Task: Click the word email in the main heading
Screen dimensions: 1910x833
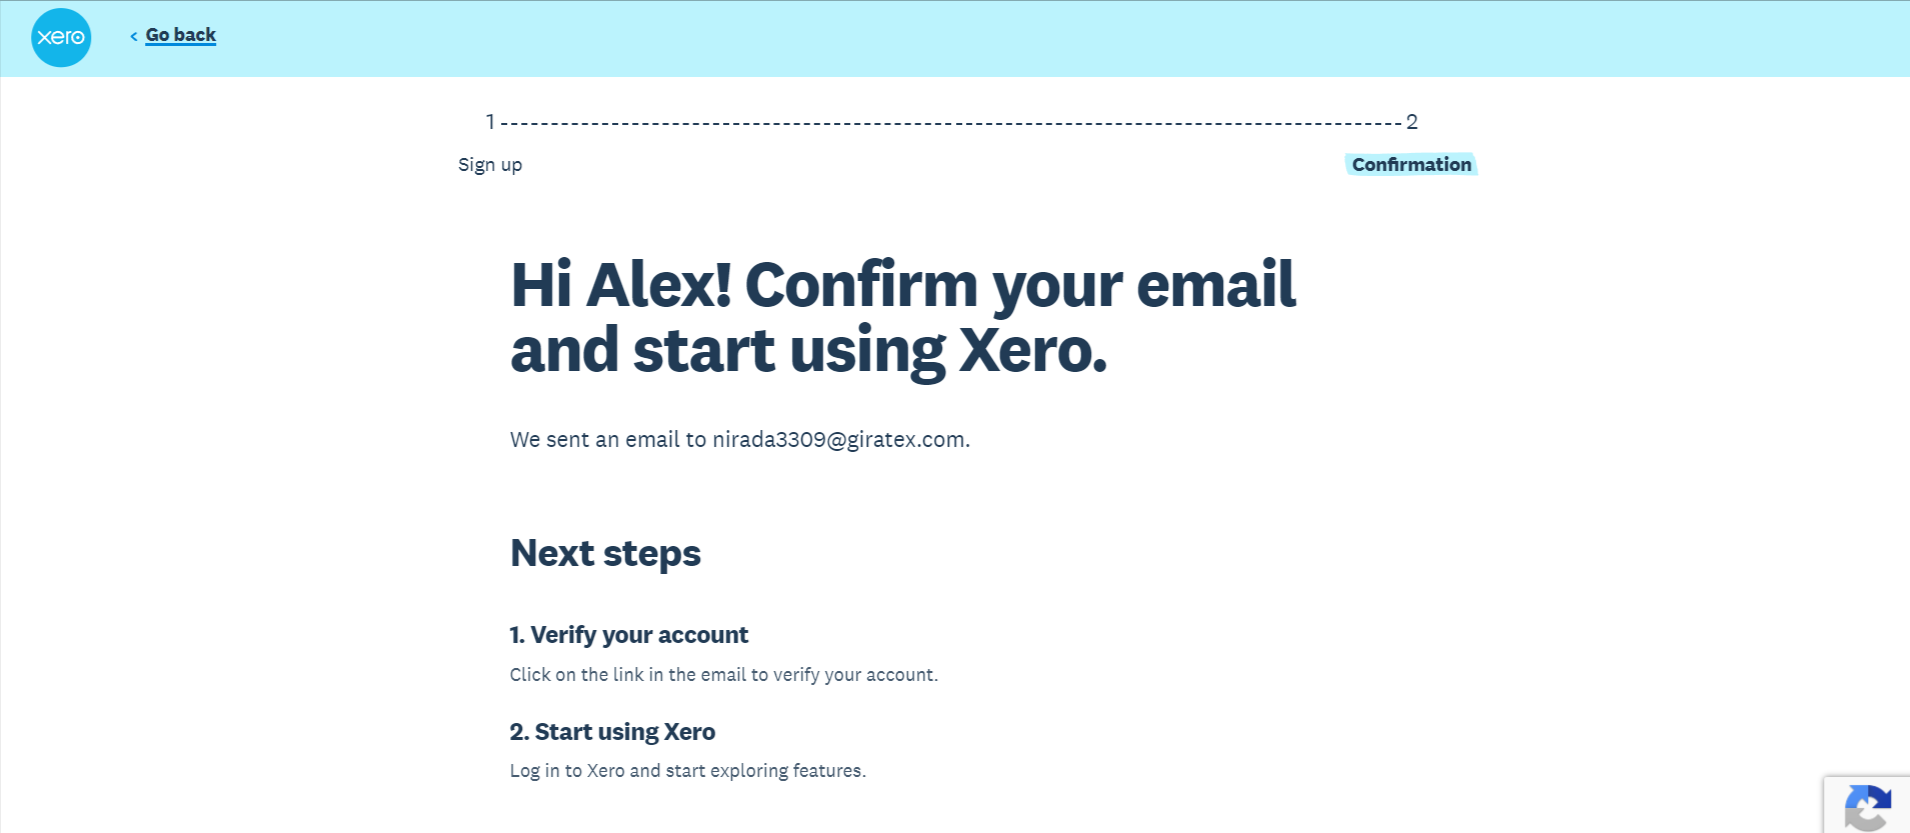Action: tap(1215, 285)
